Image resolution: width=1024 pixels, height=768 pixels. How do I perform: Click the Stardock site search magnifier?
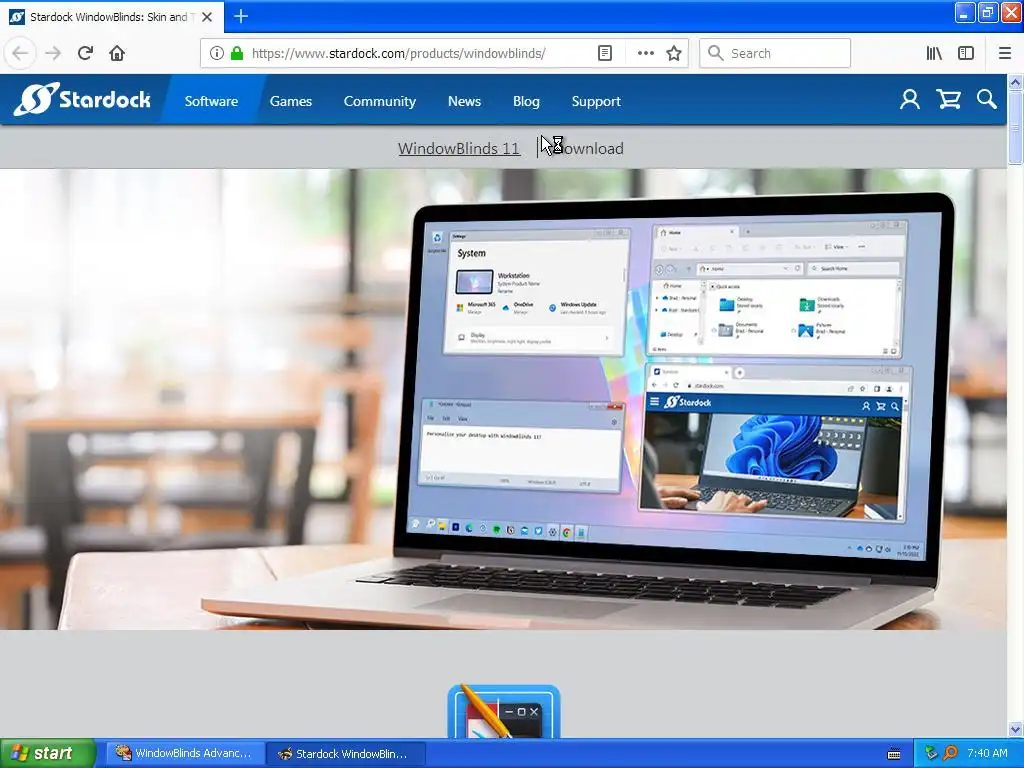pyautogui.click(x=987, y=99)
